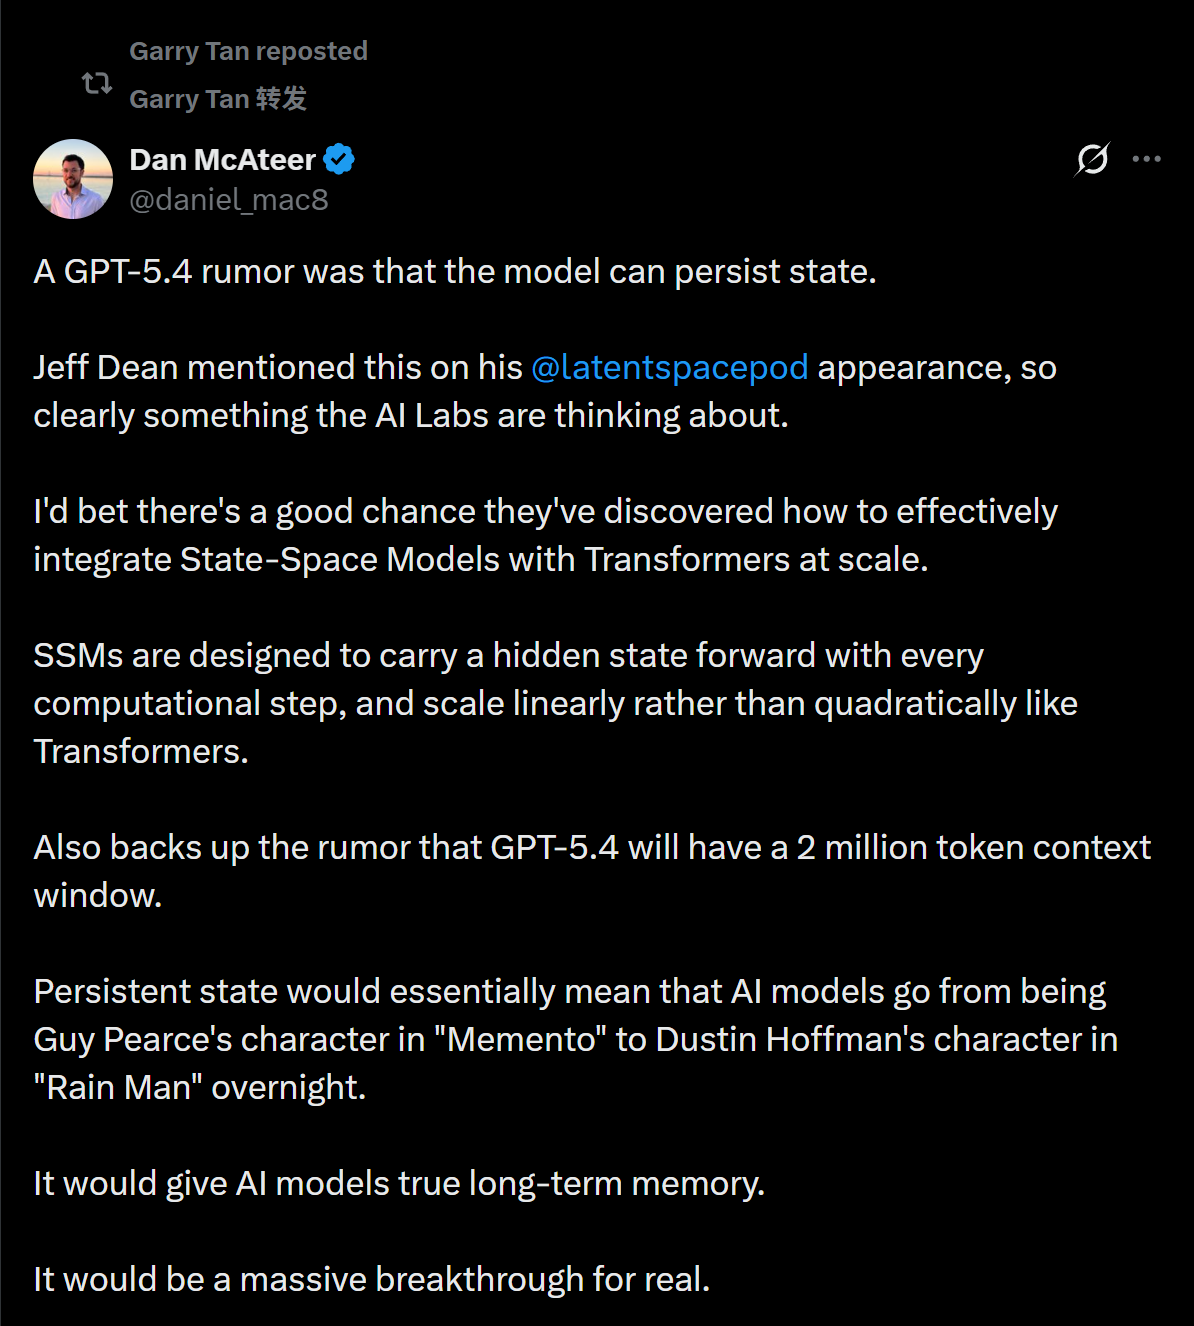Open the @daniel_mac8 handle link
1194x1326 pixels.
[x=229, y=200]
